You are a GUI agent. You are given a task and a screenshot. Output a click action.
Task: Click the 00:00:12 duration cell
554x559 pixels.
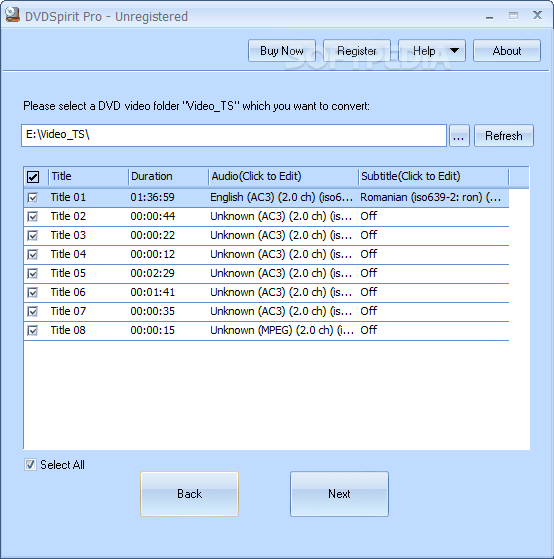pyautogui.click(x=153, y=254)
